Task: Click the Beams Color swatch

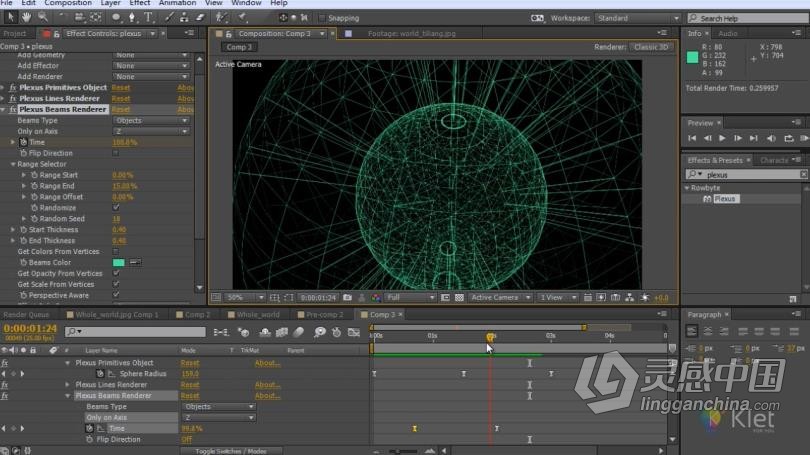Action: [118, 262]
